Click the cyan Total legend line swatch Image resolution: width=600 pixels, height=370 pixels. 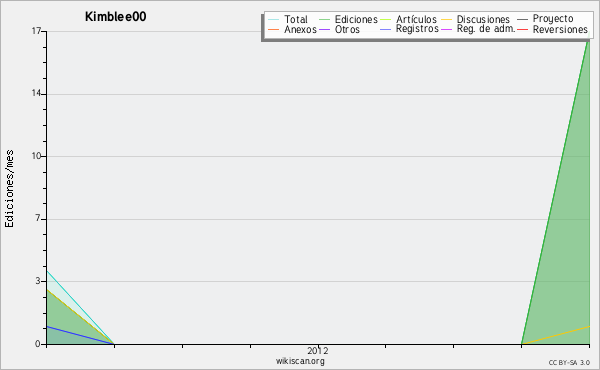click(274, 19)
